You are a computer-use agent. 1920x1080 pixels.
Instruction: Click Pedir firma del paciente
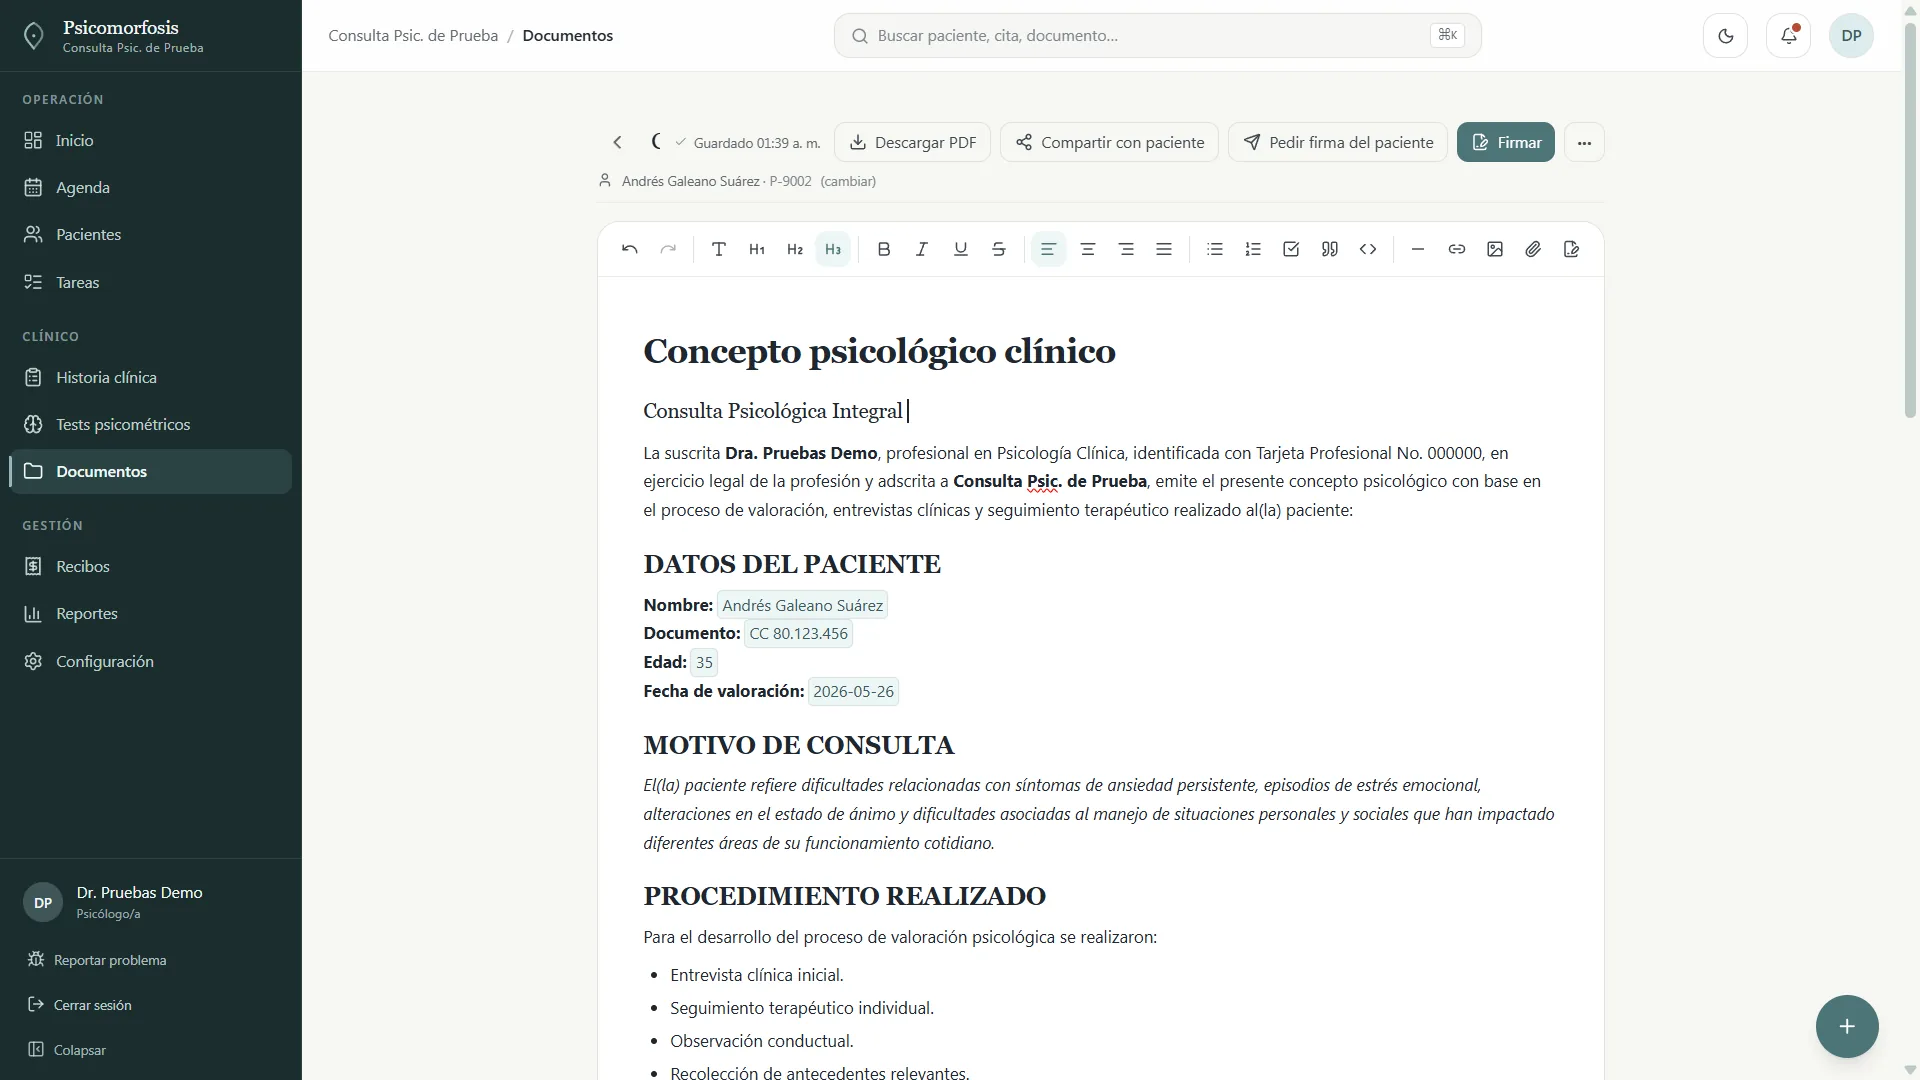(x=1338, y=143)
